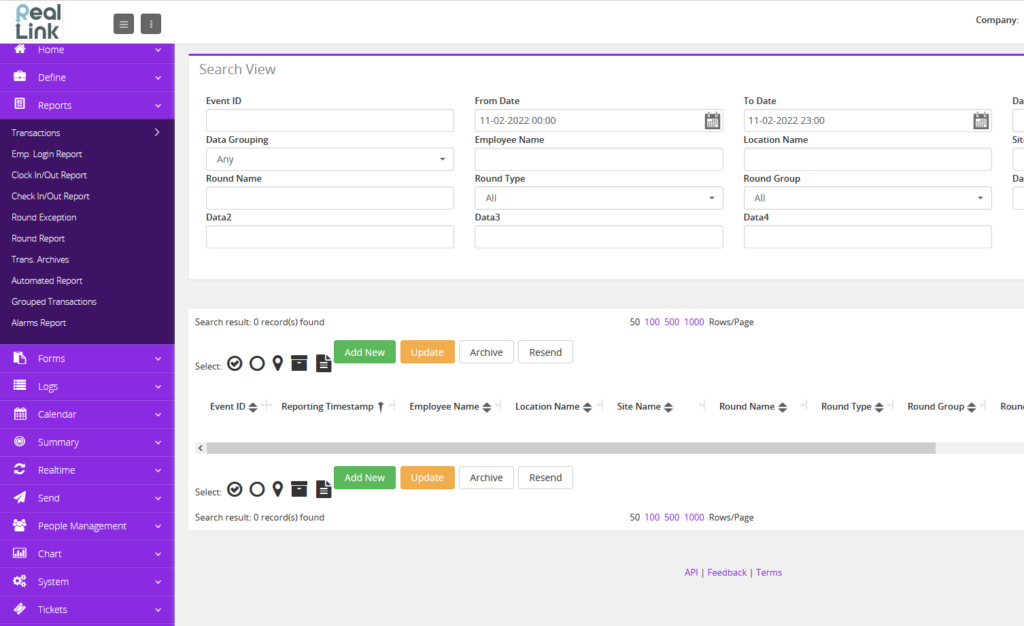Click the horizontal scrollbar under the table

565,448
